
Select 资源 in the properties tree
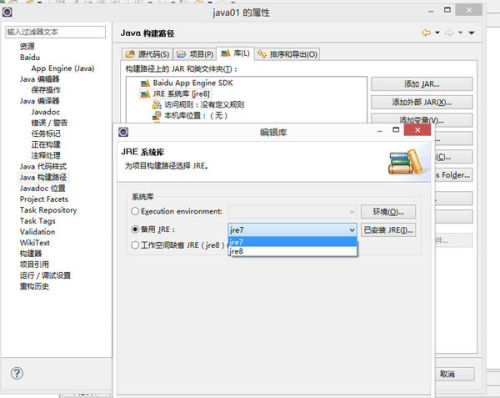pyautogui.click(x=27, y=46)
